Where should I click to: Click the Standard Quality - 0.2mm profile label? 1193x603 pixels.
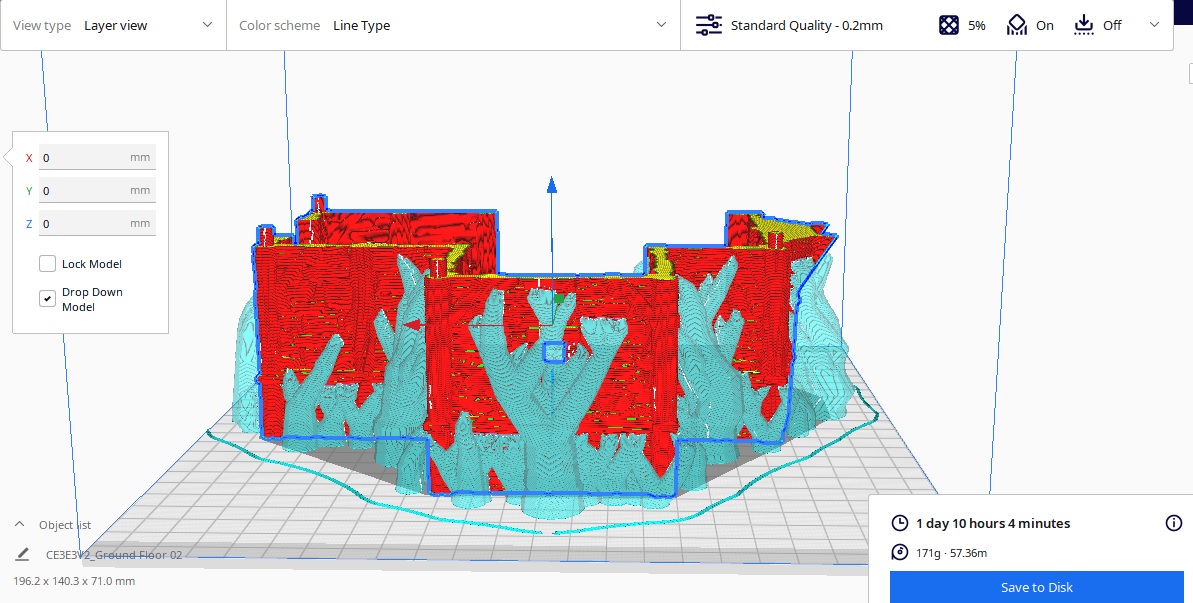pos(806,25)
